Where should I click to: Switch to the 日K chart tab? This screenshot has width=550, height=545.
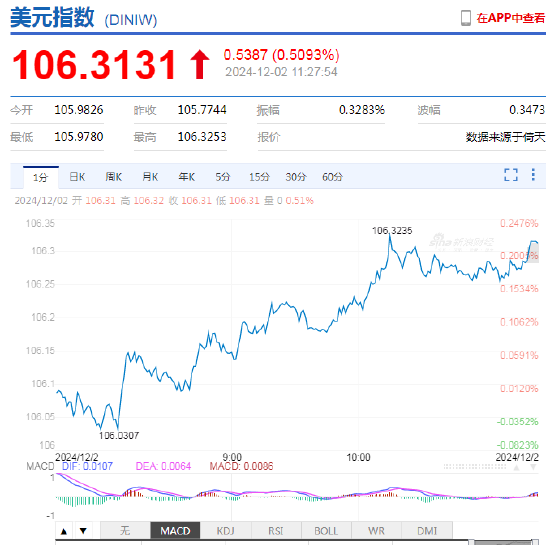(x=77, y=177)
